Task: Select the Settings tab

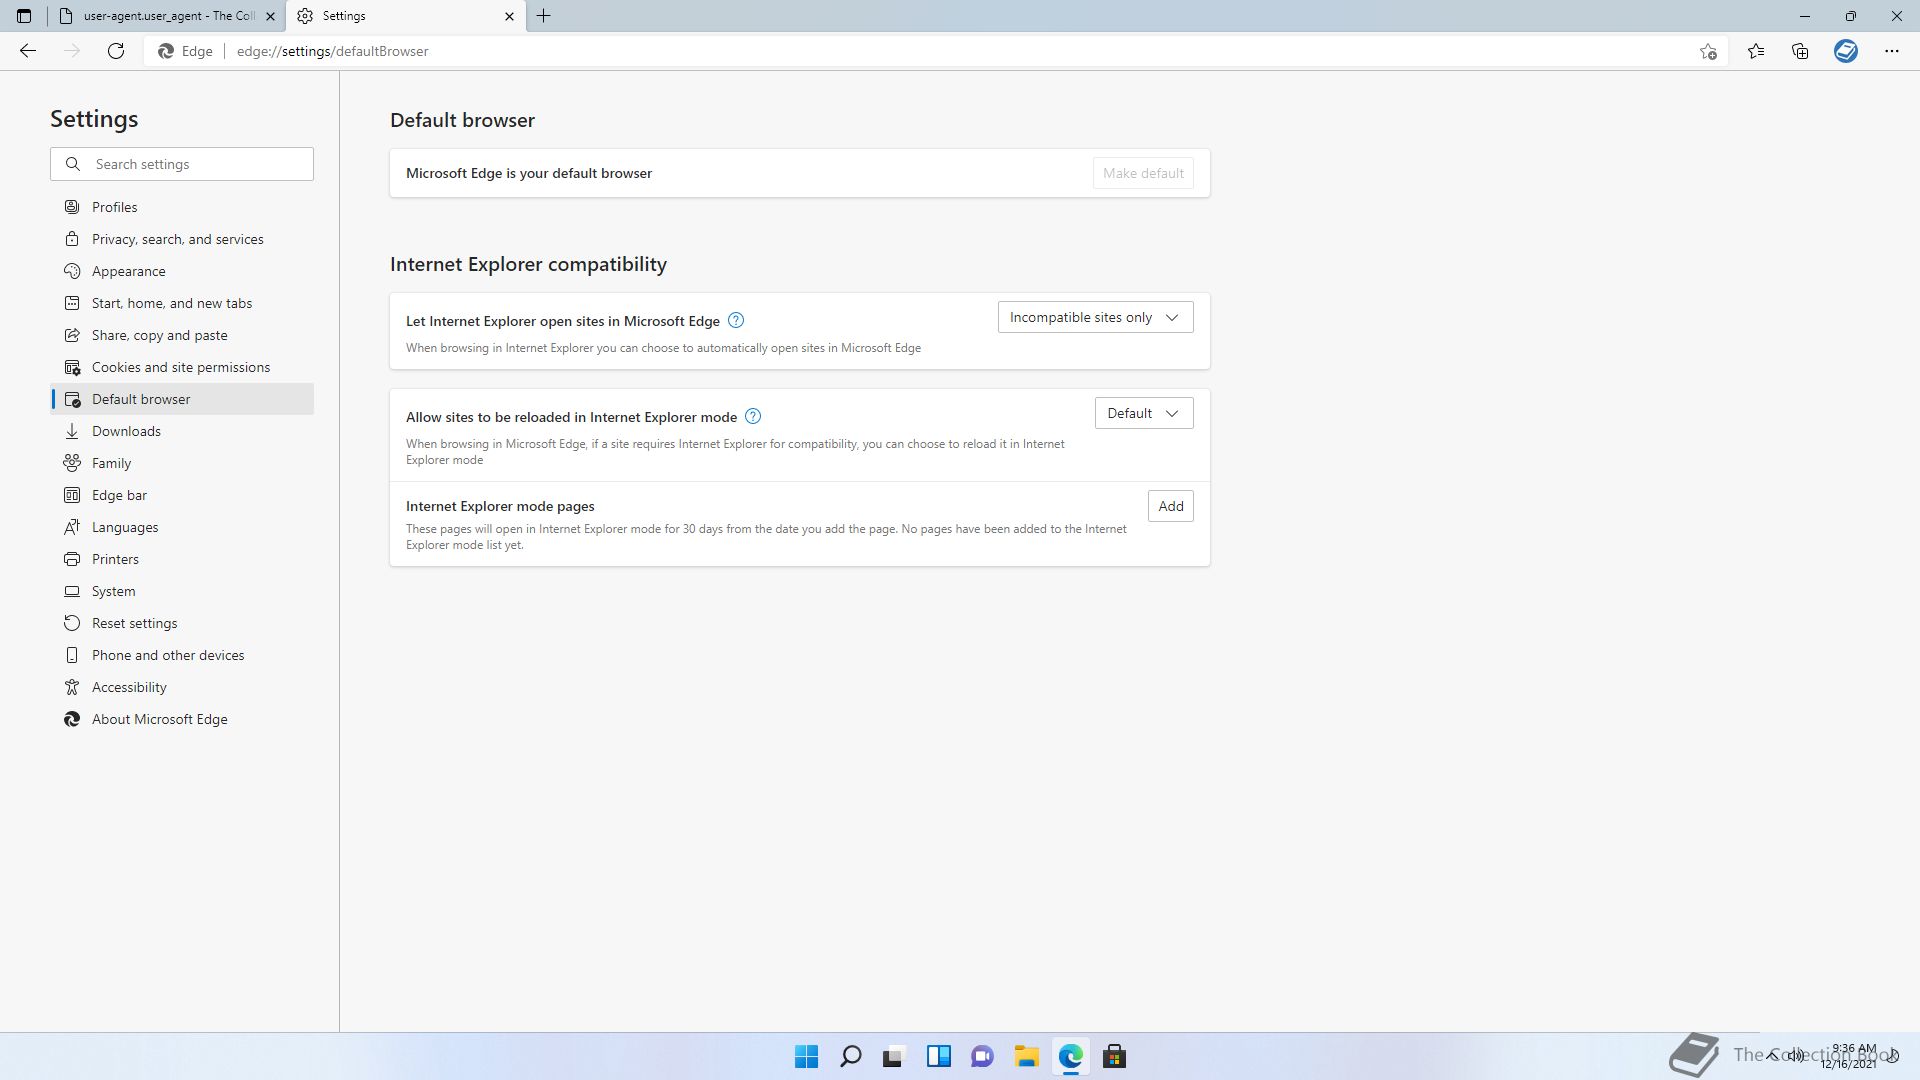Action: [405, 16]
